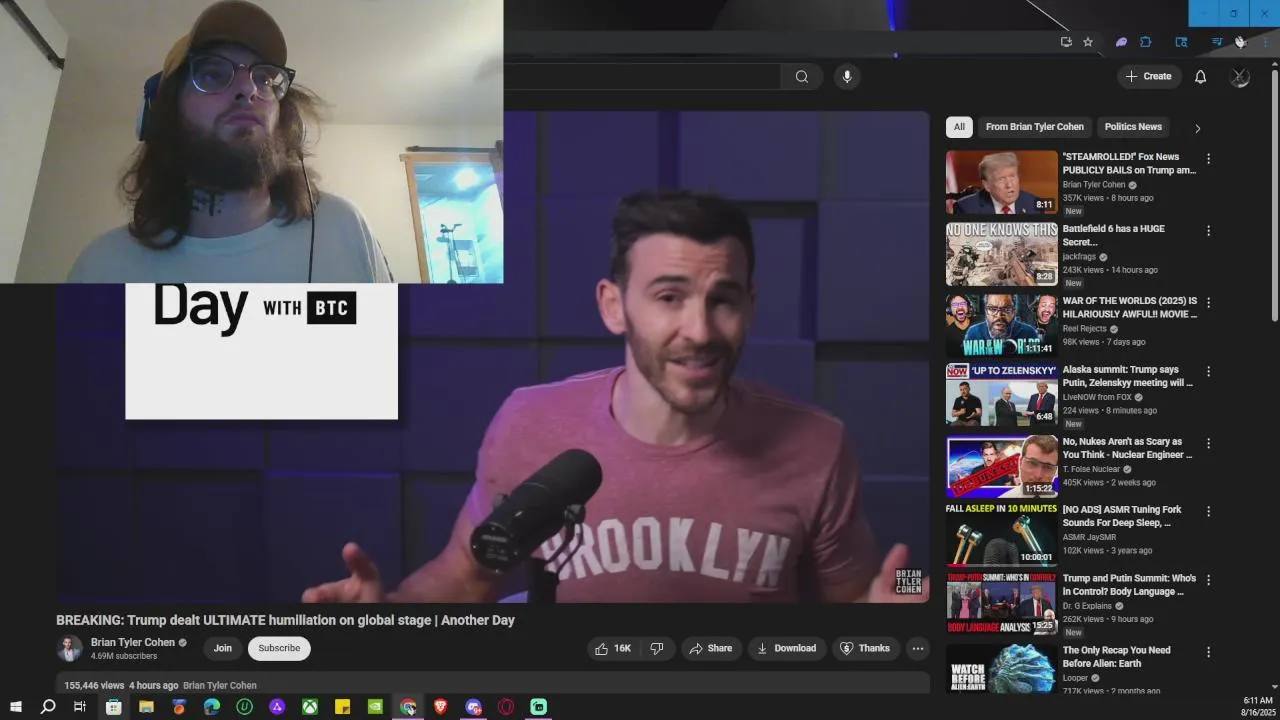Open War of the Worlds review thumbnail
This screenshot has height=720, width=1280.
(x=1001, y=325)
